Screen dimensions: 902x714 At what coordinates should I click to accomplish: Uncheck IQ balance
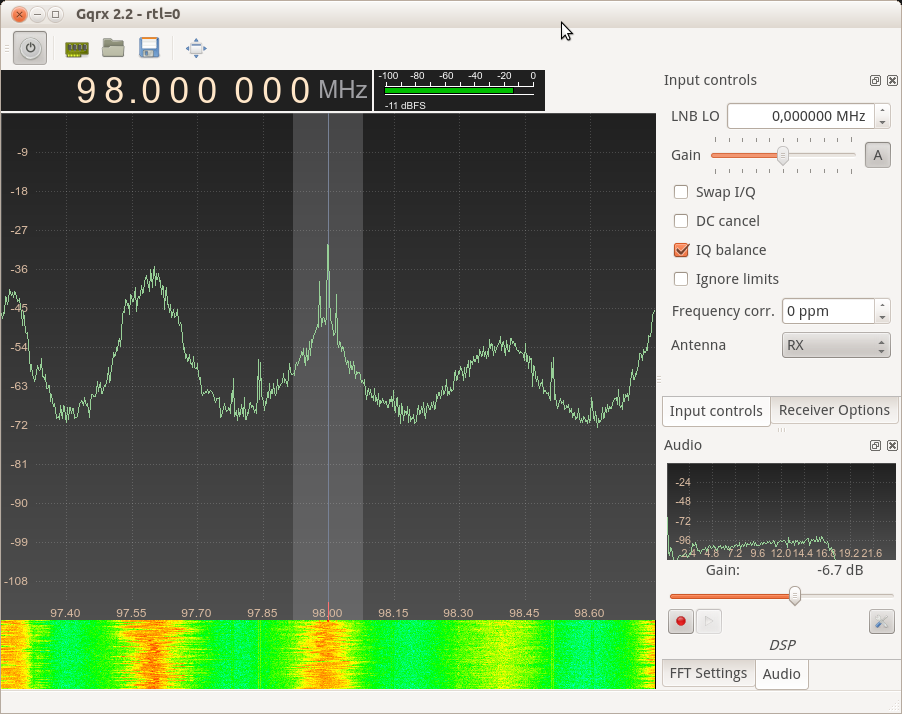coord(681,250)
